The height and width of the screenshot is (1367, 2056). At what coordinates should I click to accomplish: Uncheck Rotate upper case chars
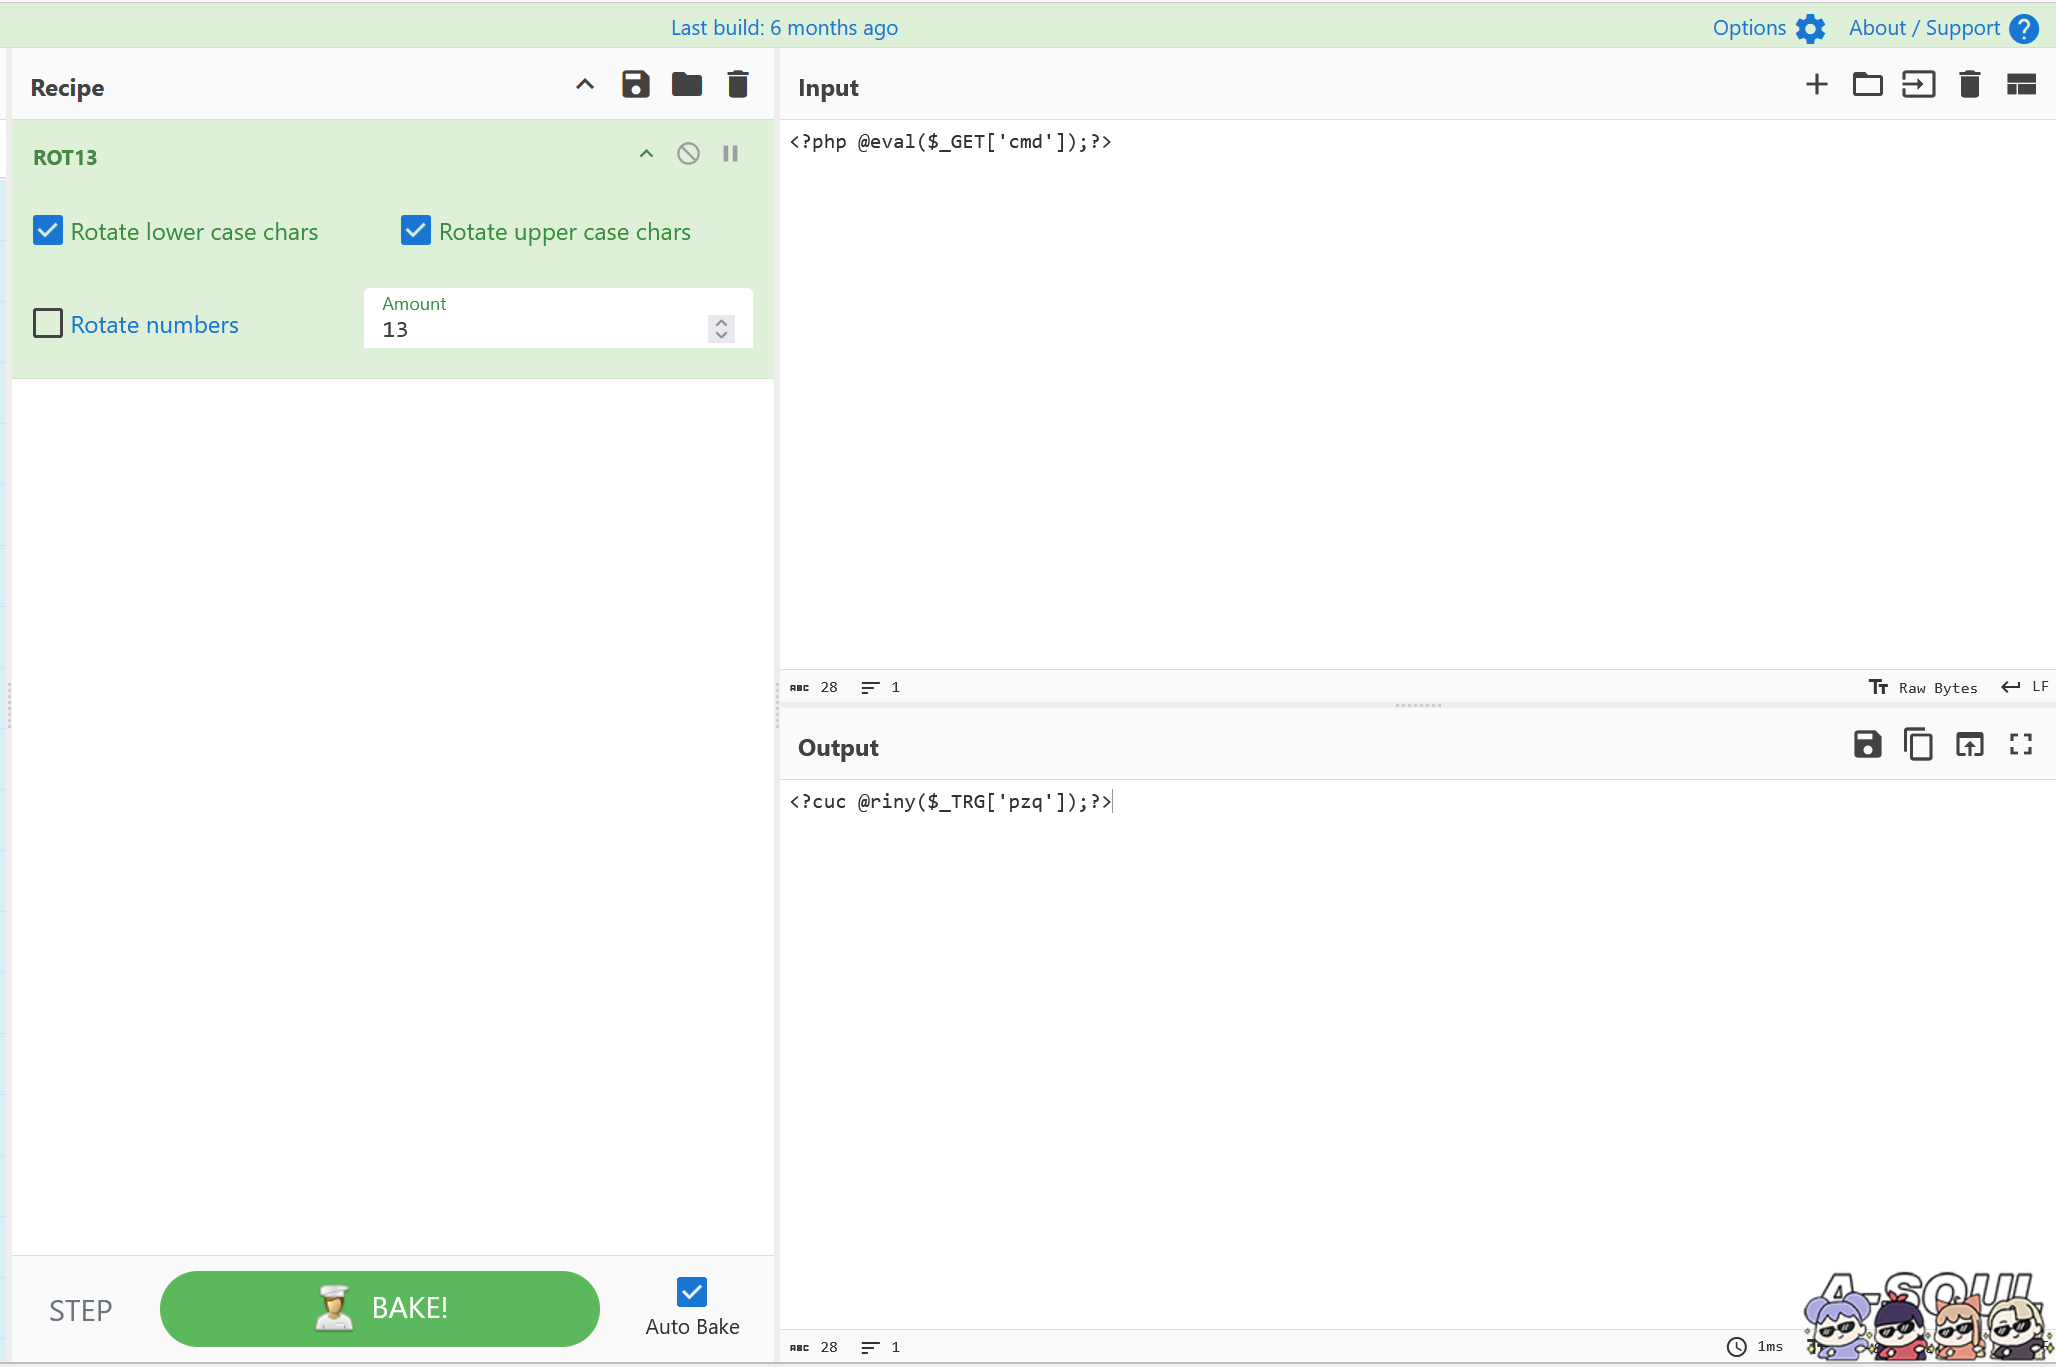(x=416, y=231)
